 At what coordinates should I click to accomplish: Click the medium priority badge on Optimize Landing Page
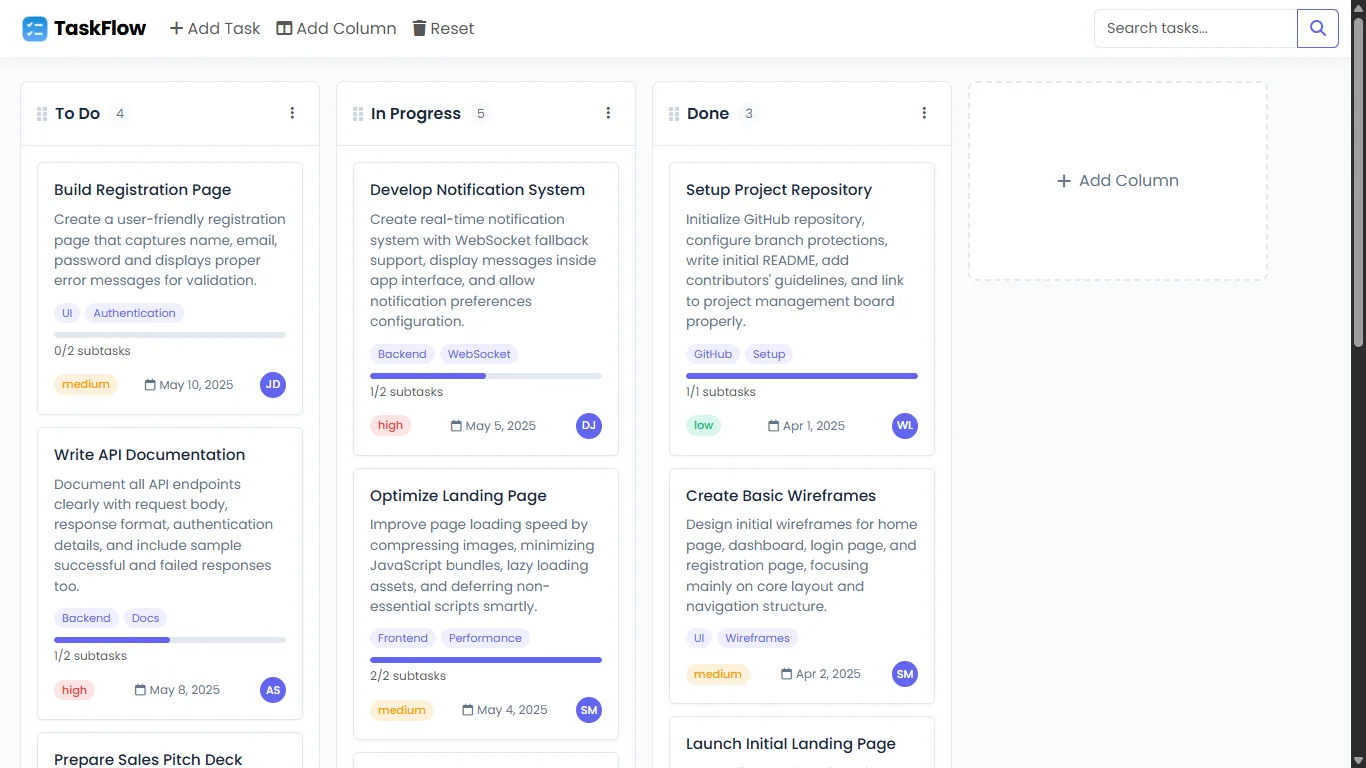tap(402, 710)
